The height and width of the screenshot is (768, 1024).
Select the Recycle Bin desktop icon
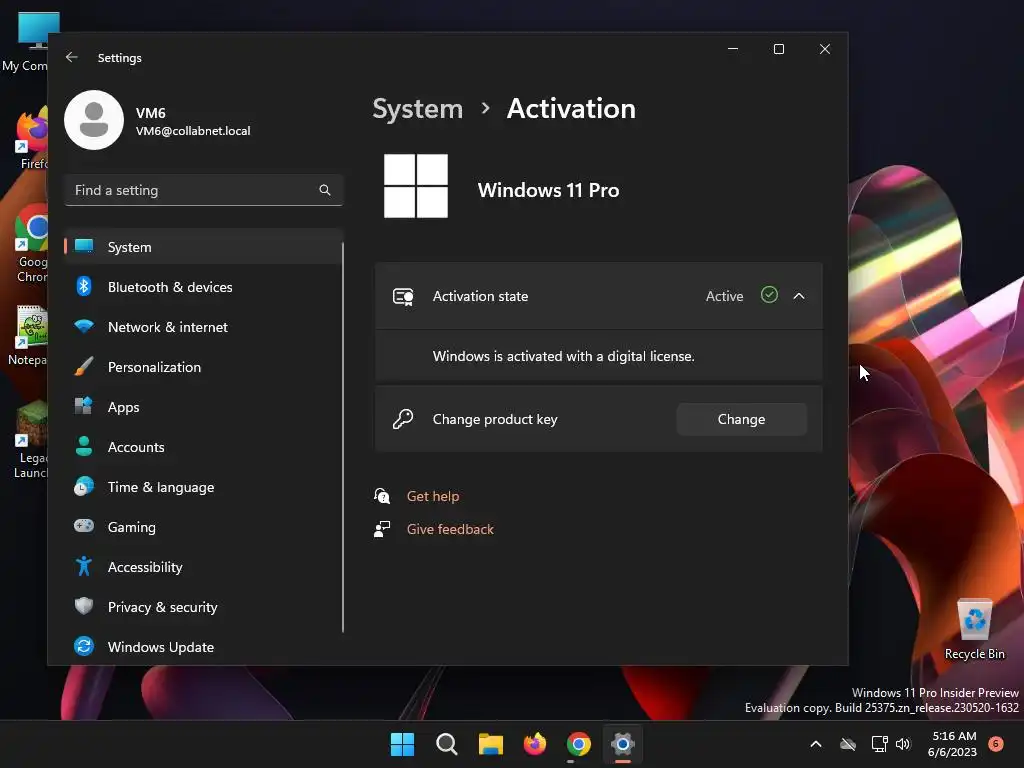click(x=974, y=629)
